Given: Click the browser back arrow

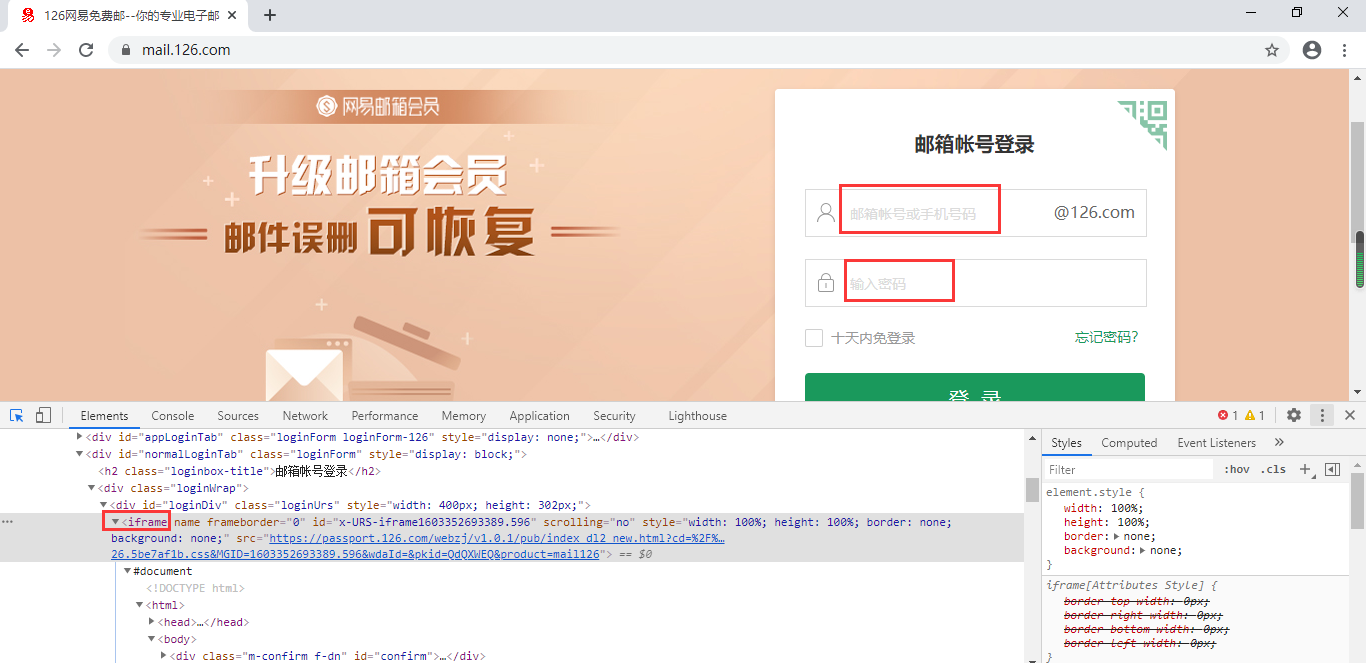Looking at the screenshot, I should (22, 50).
